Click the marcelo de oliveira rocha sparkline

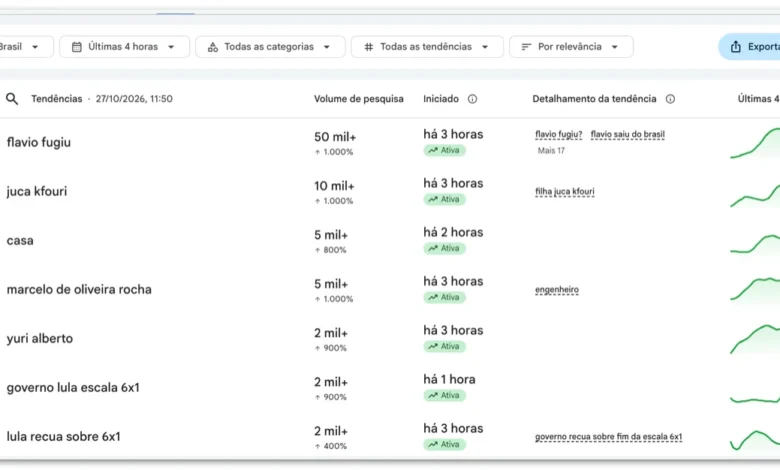[x=755, y=289]
